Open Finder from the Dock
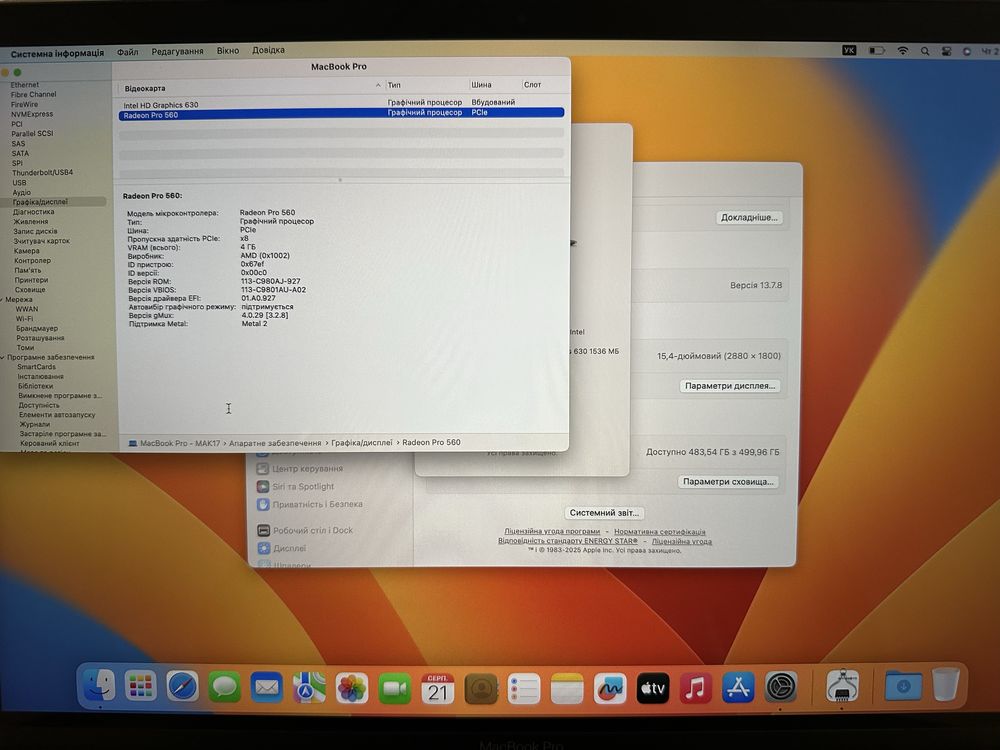This screenshot has width=1000, height=750. tap(99, 686)
